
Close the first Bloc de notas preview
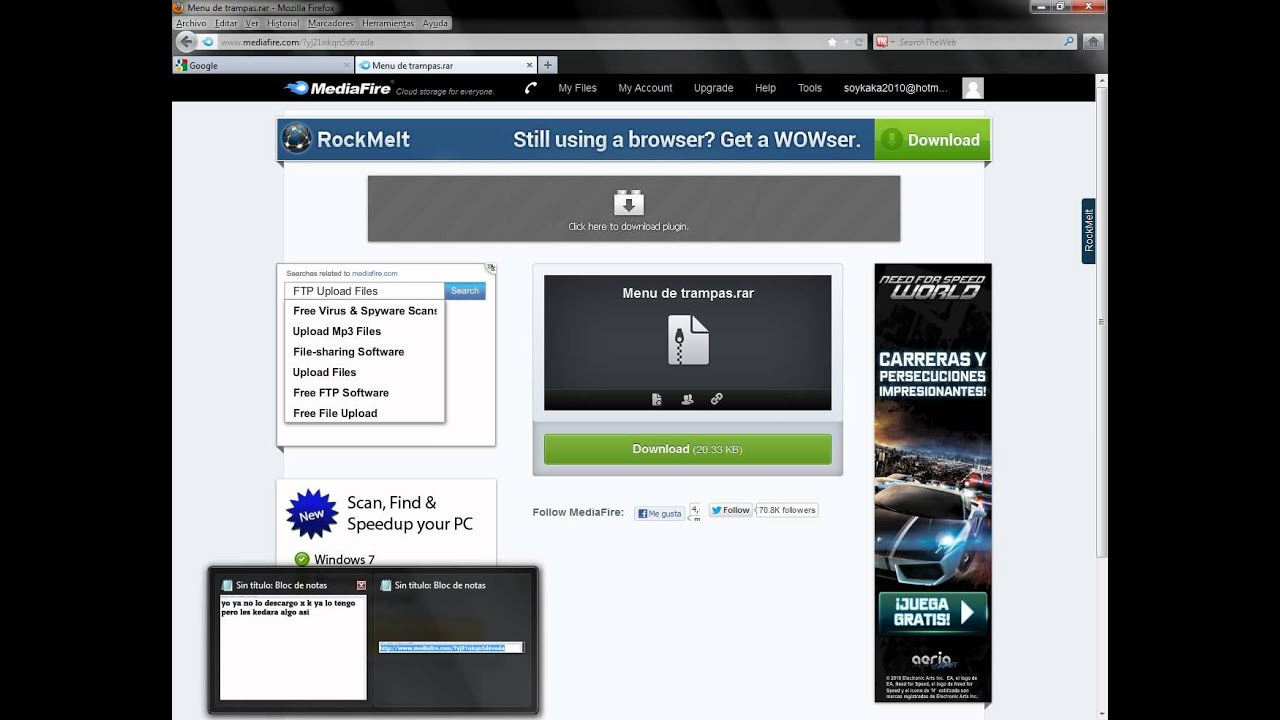coord(361,585)
